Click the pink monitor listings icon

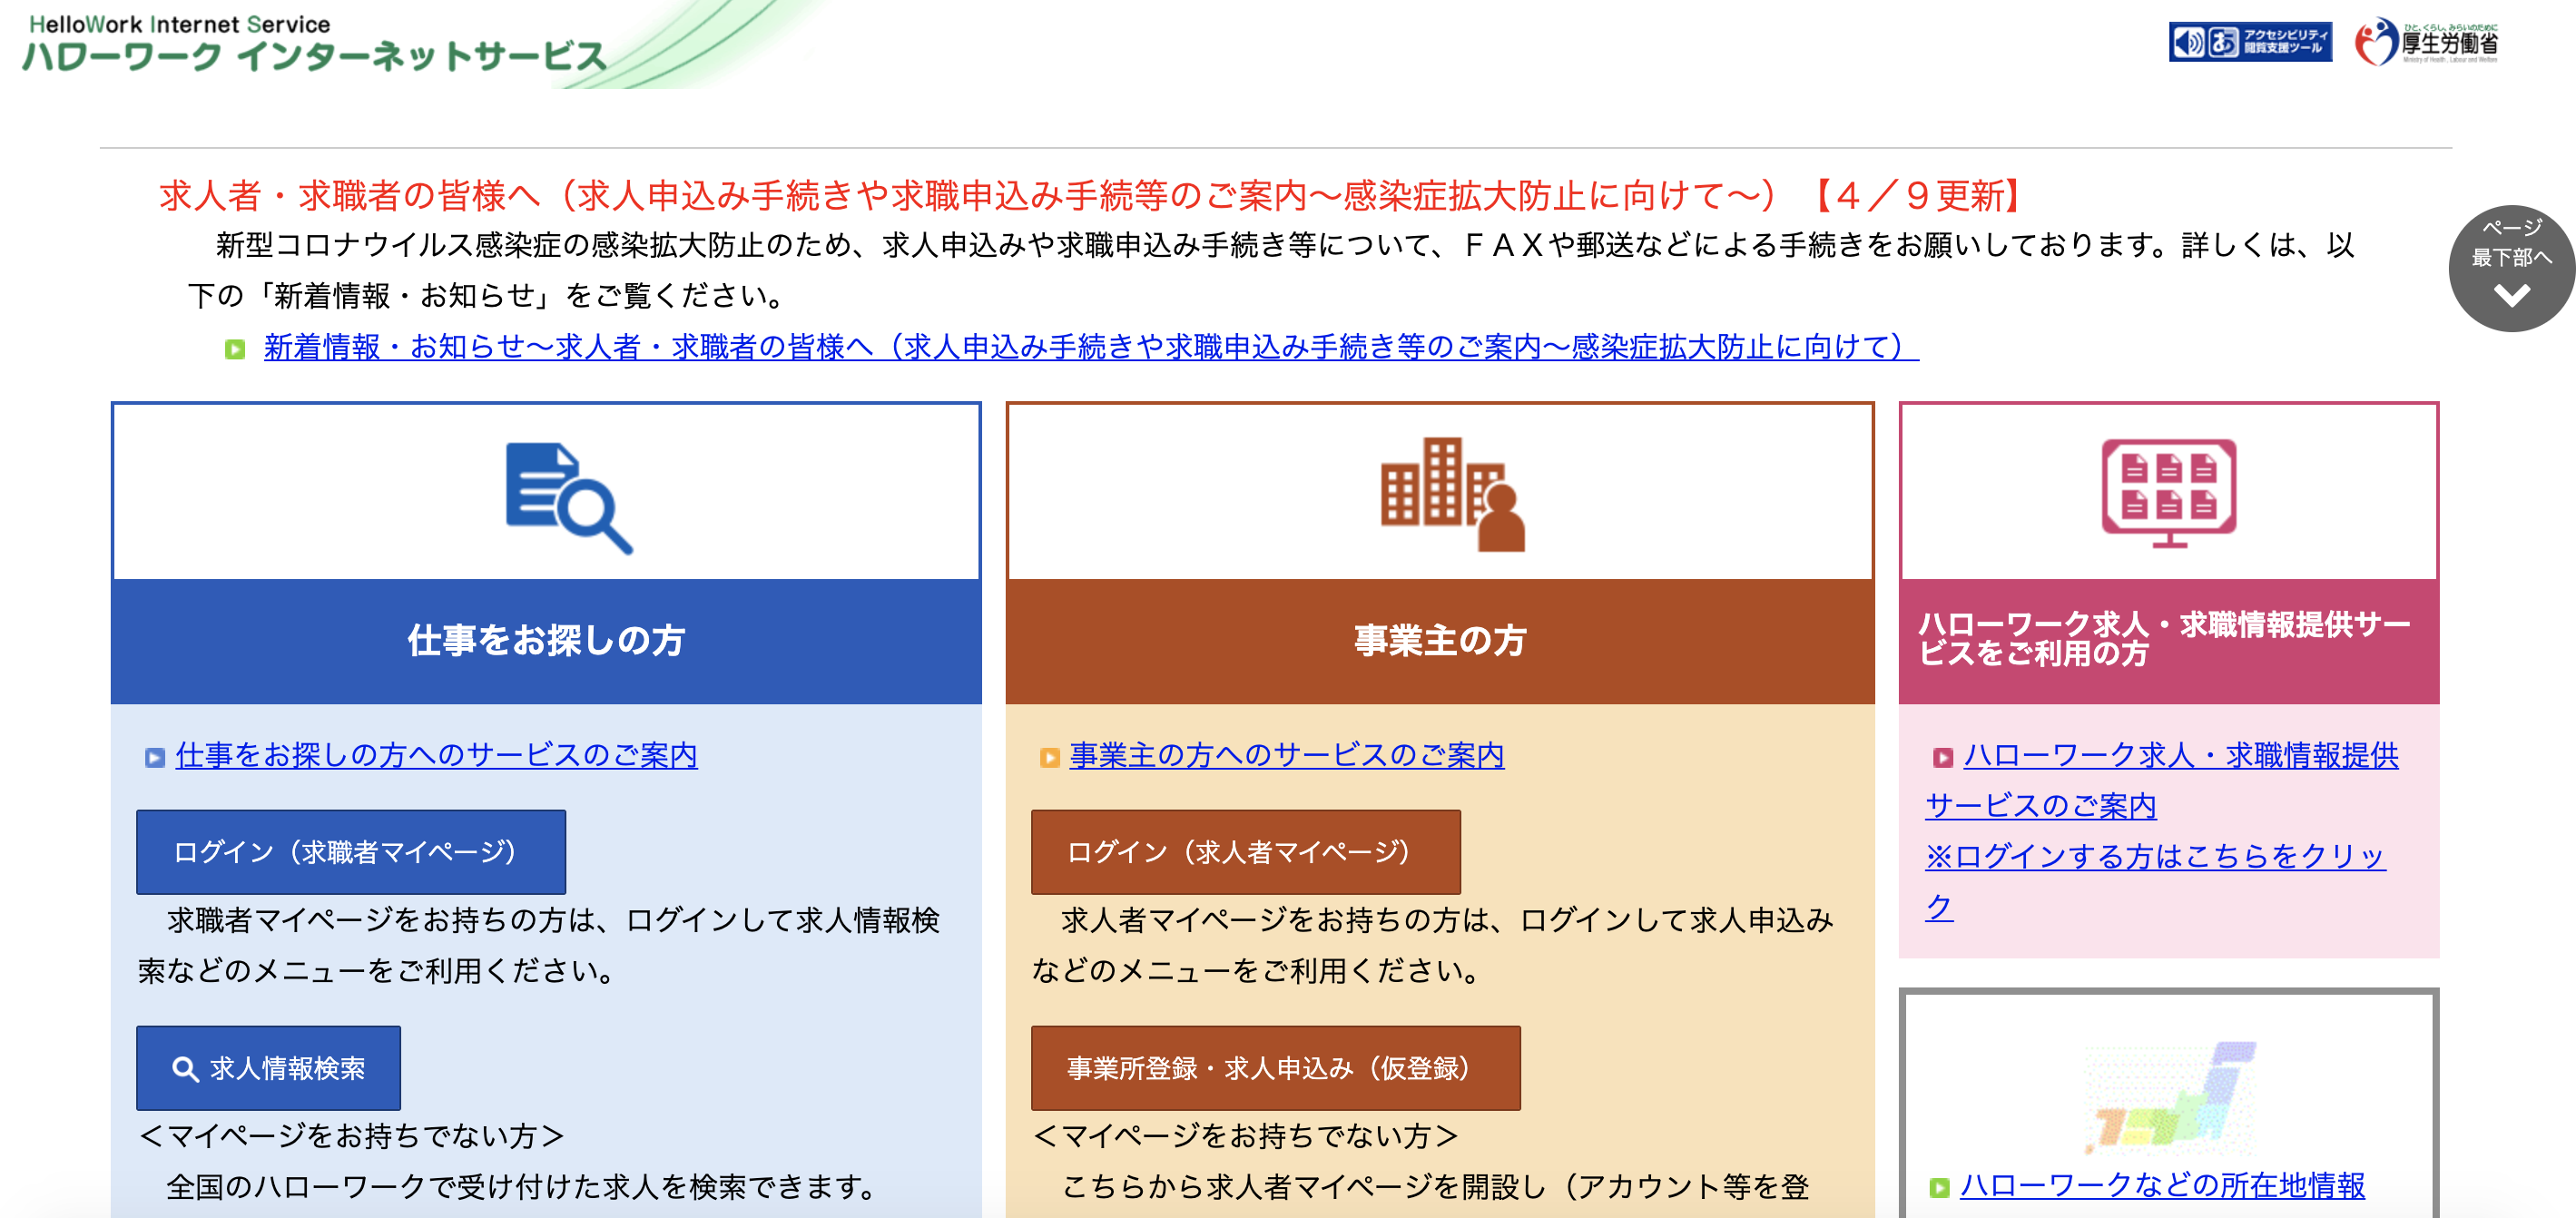pyautogui.click(x=2168, y=492)
